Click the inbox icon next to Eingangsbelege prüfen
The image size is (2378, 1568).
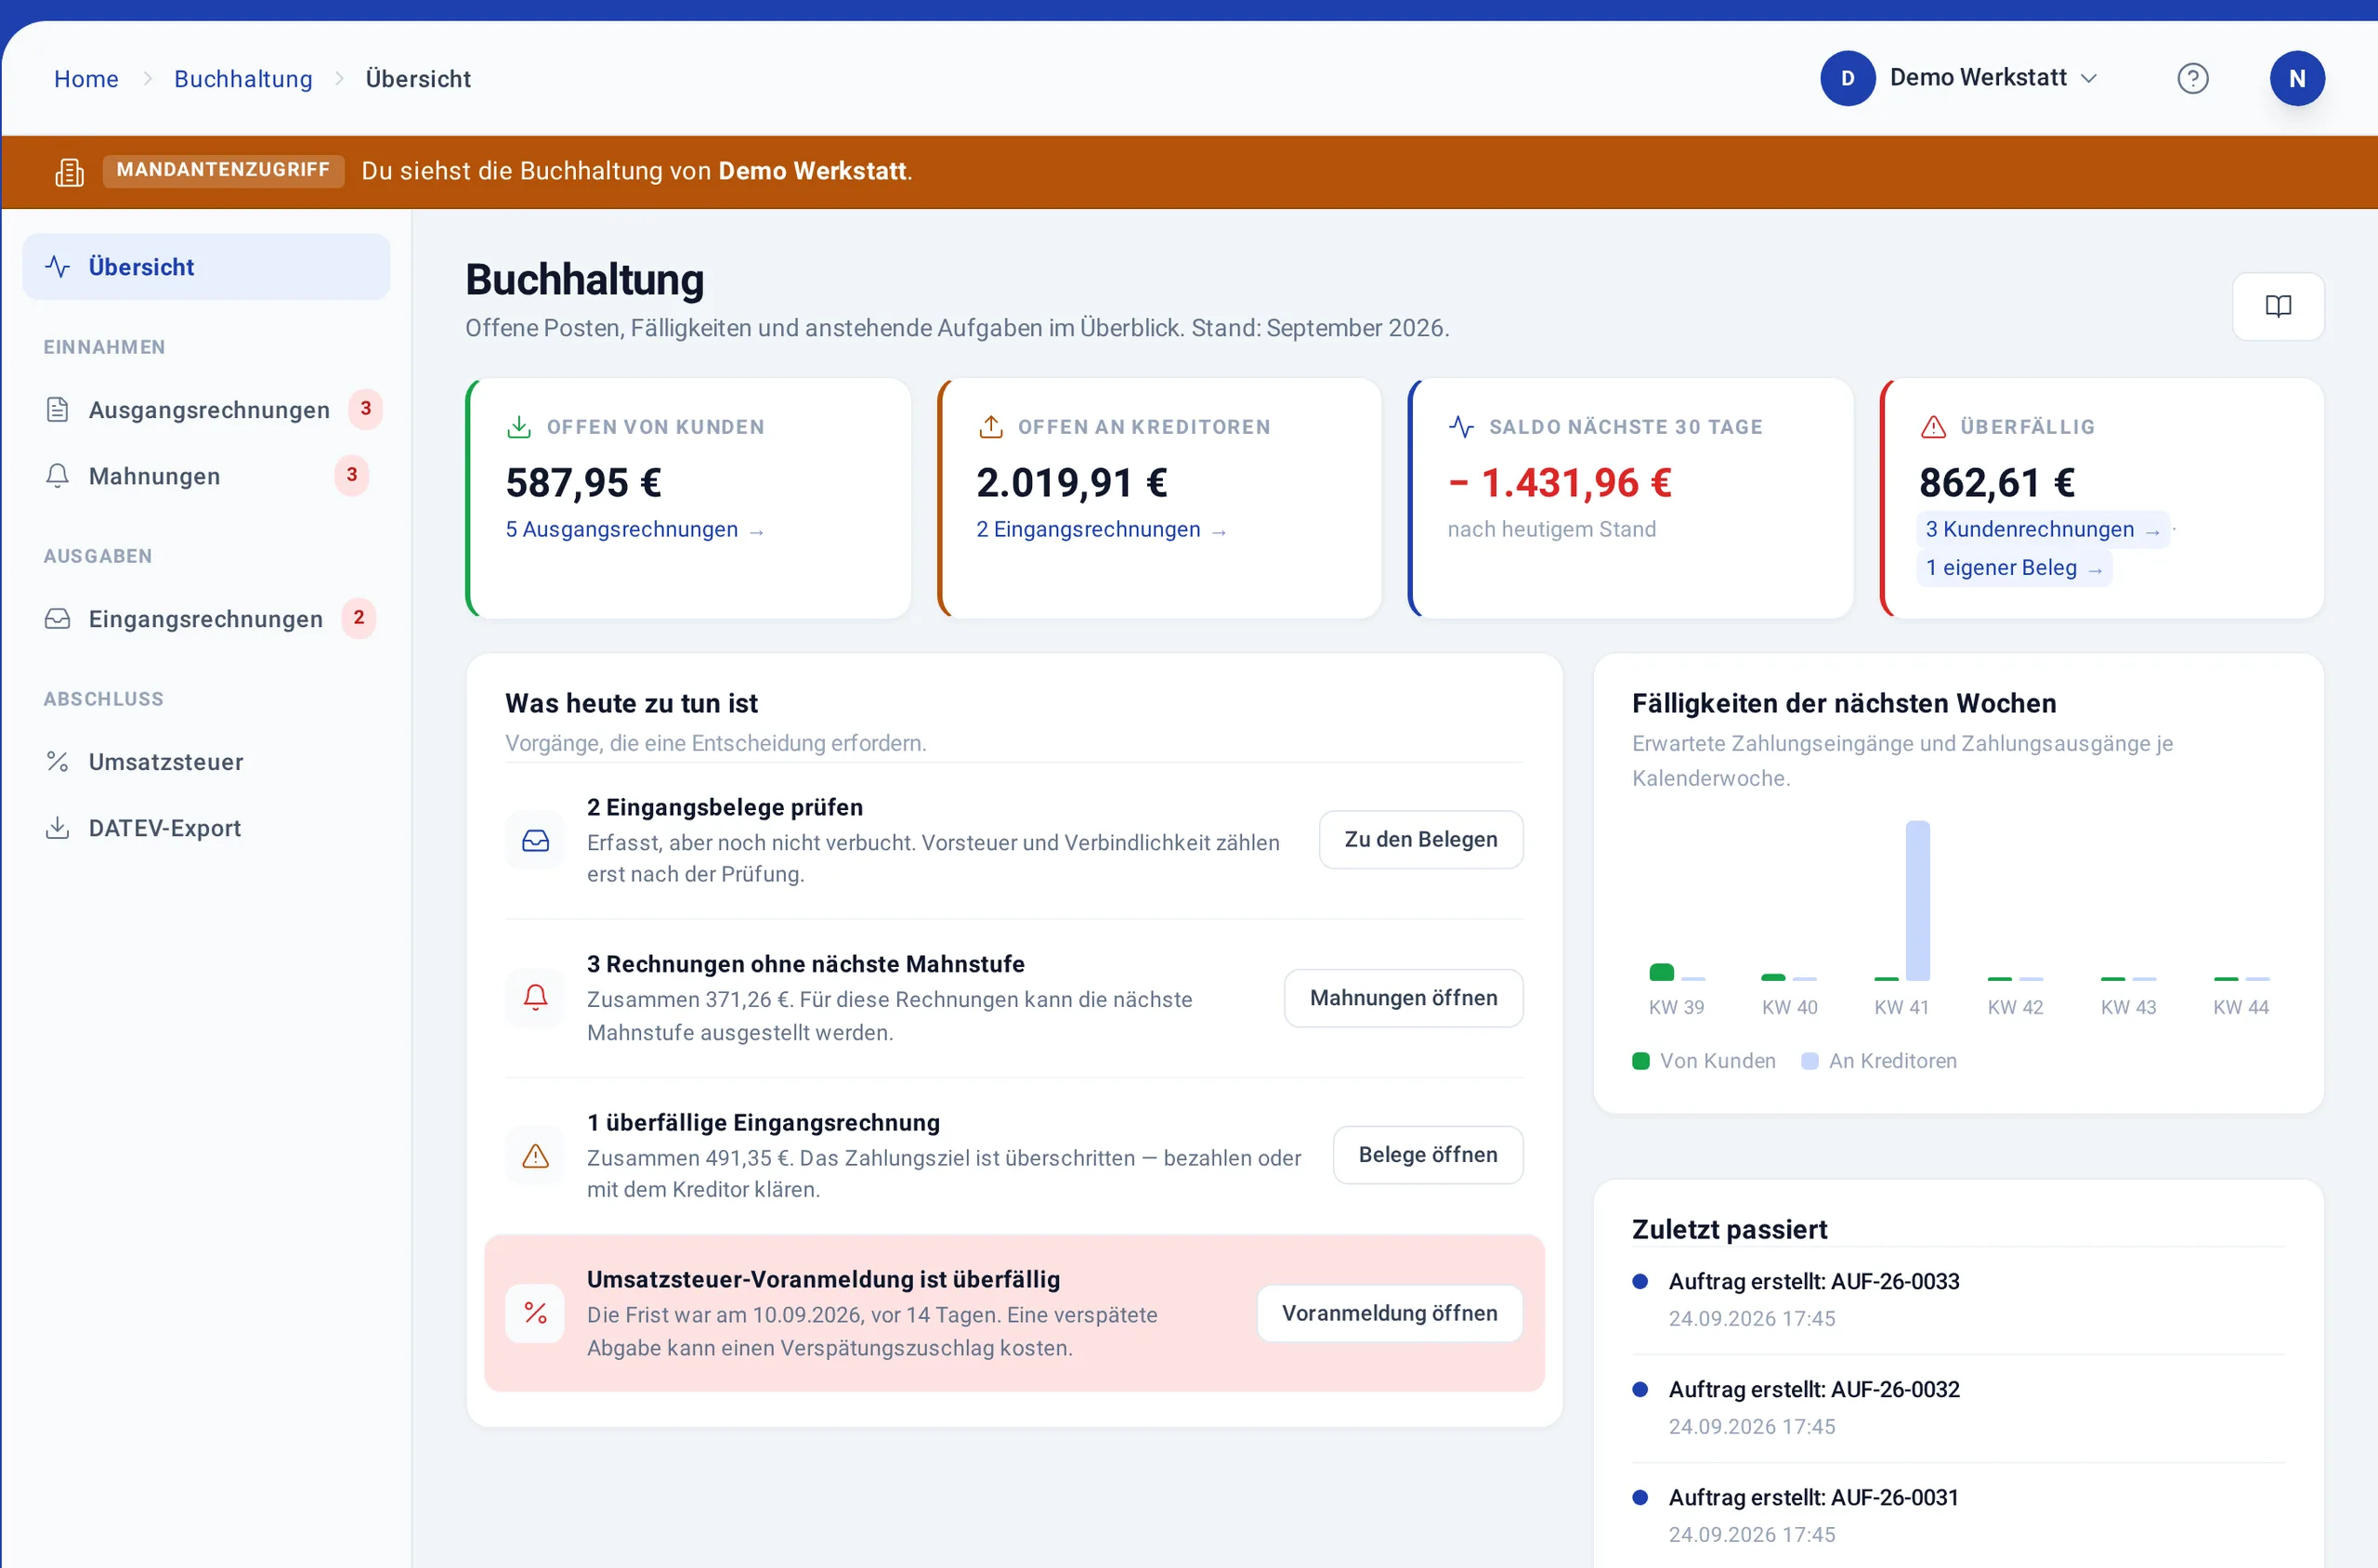(x=535, y=840)
